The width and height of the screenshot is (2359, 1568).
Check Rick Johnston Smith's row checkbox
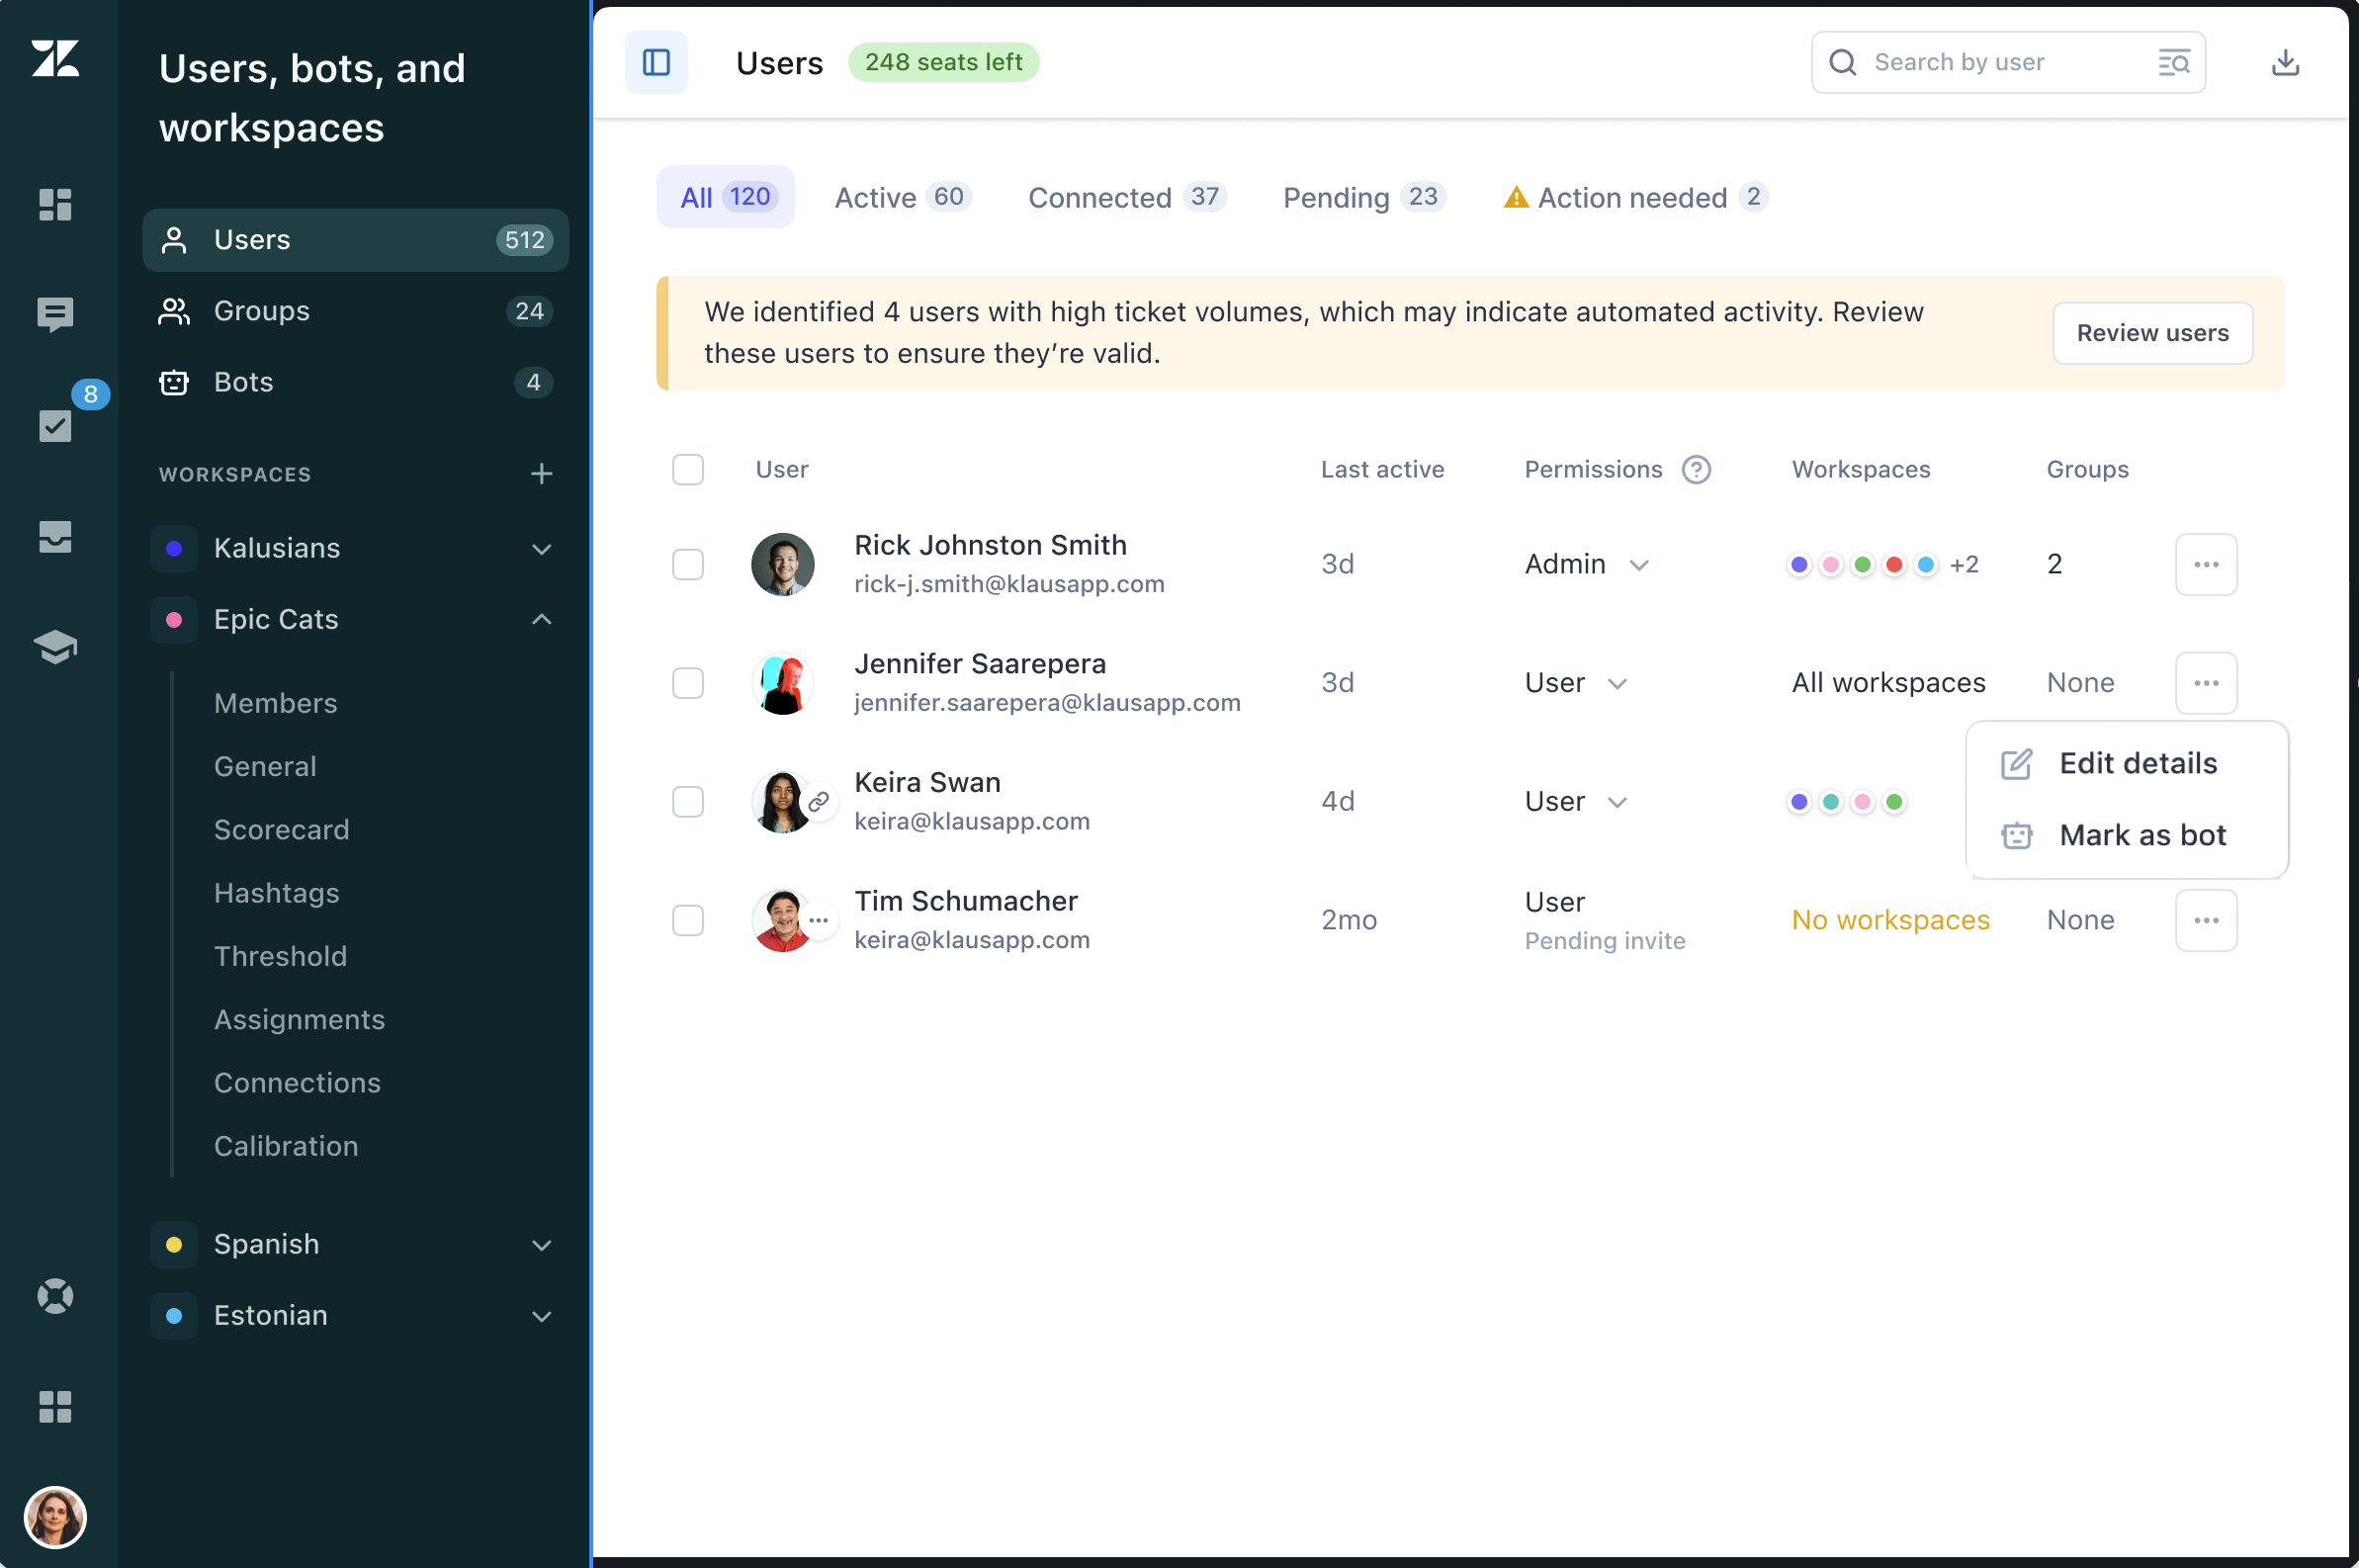pos(688,564)
